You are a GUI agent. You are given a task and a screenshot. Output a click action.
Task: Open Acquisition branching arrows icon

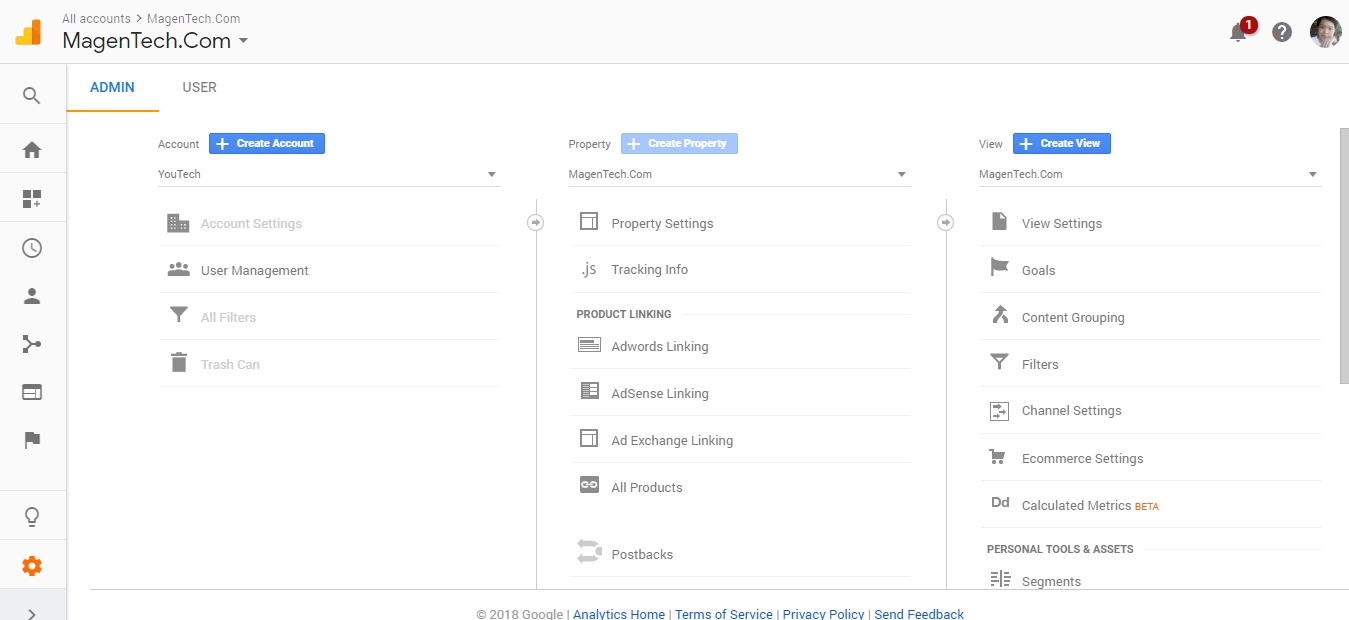32,344
